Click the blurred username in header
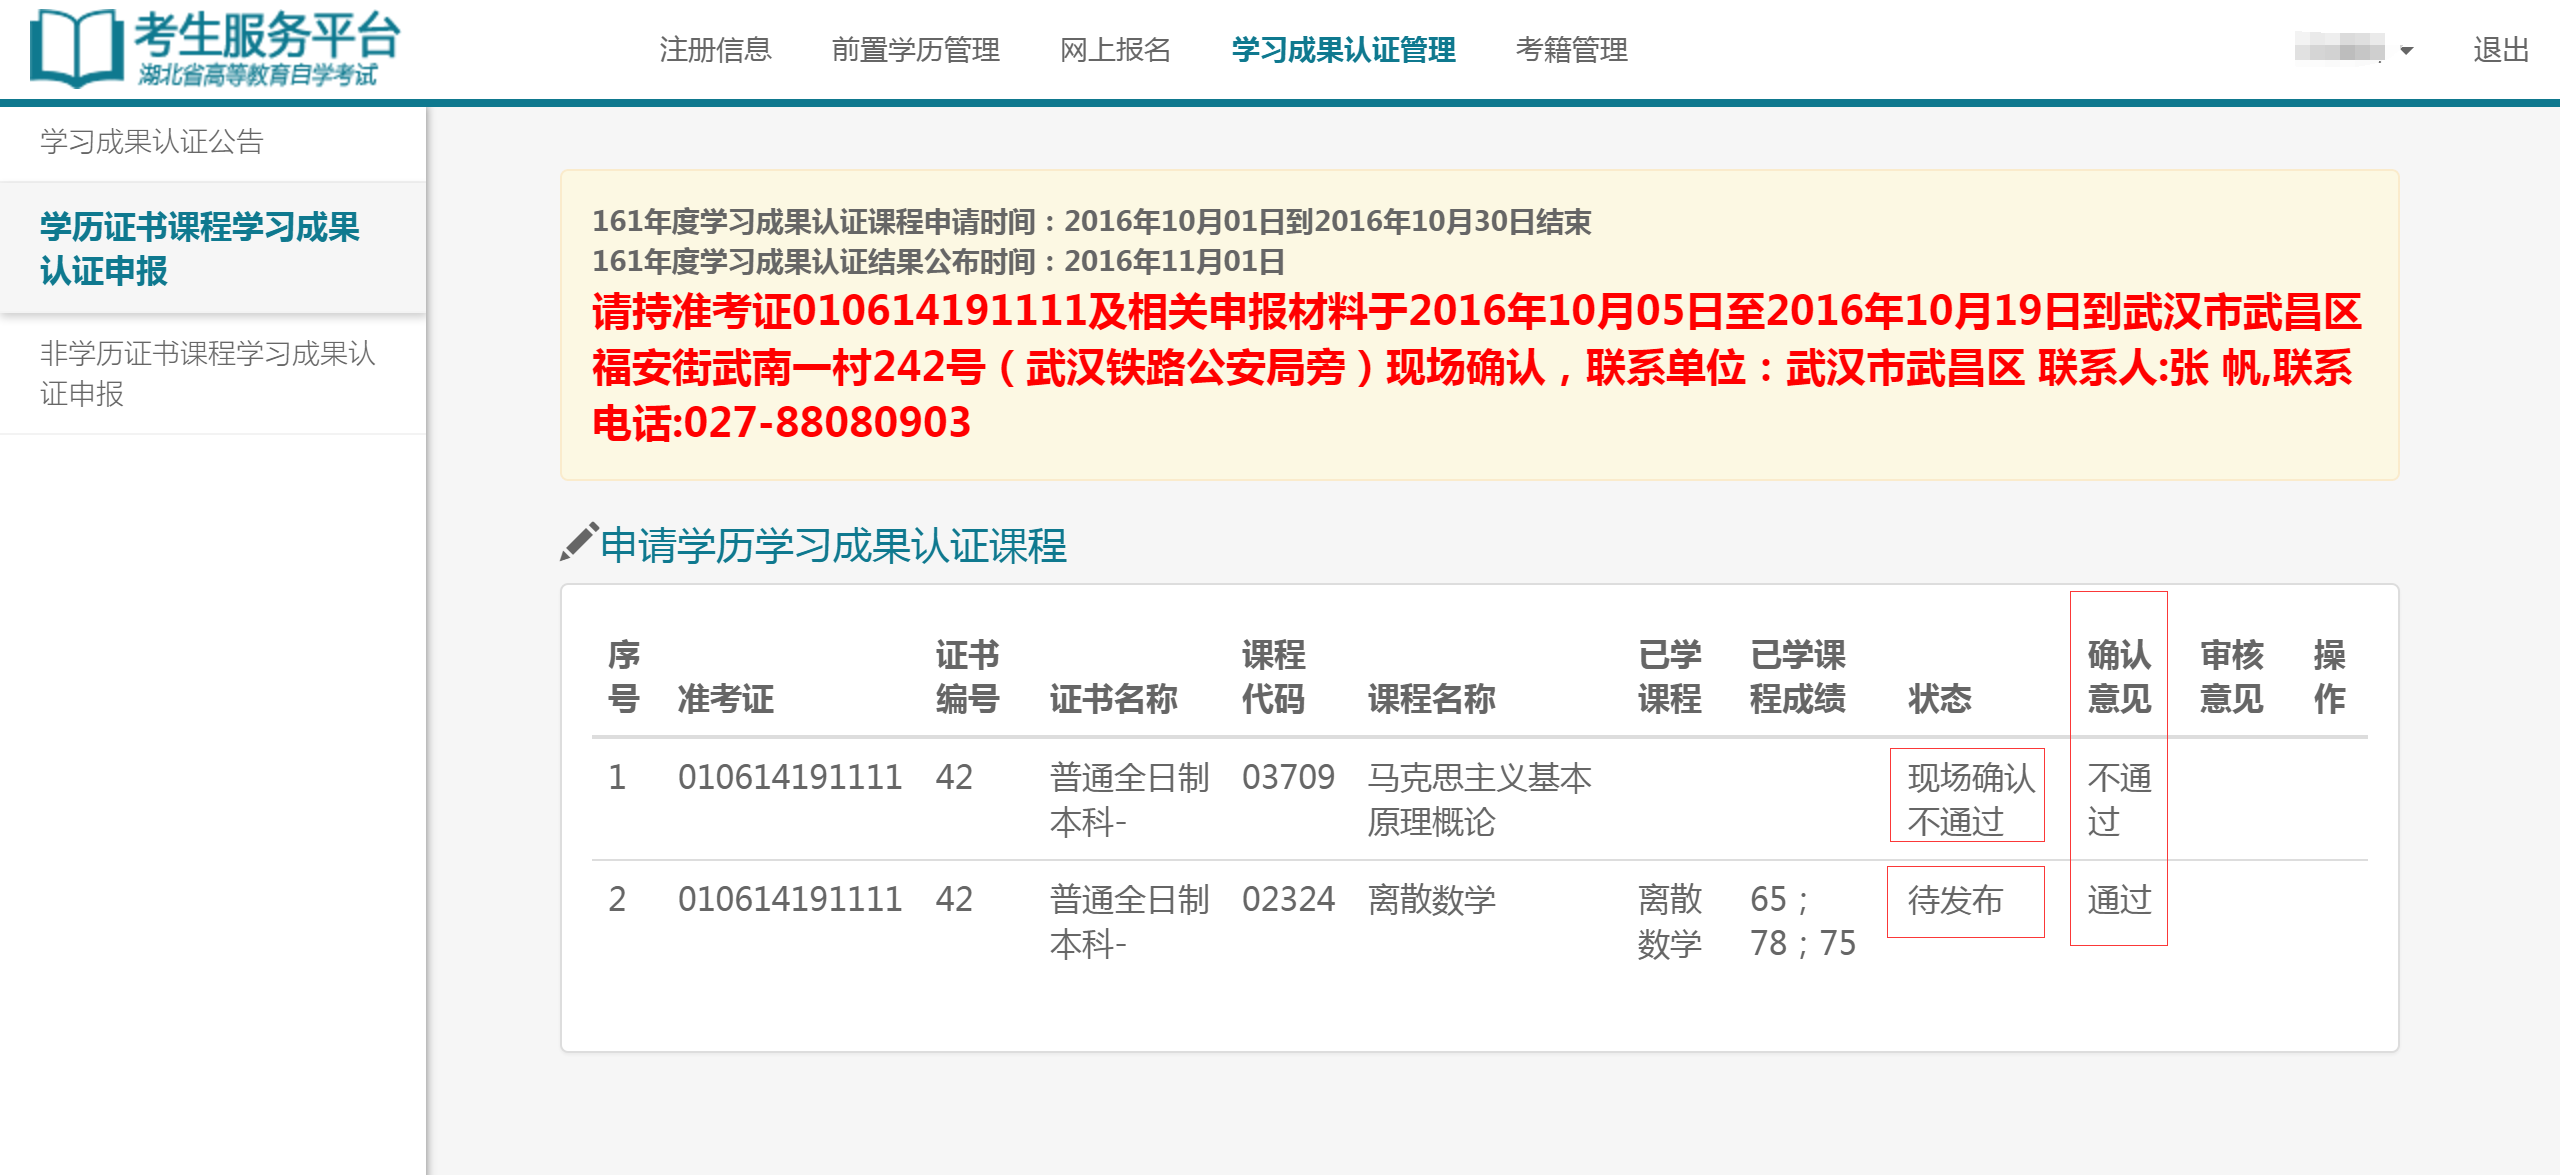This screenshot has height=1175, width=2560. coord(2338,48)
